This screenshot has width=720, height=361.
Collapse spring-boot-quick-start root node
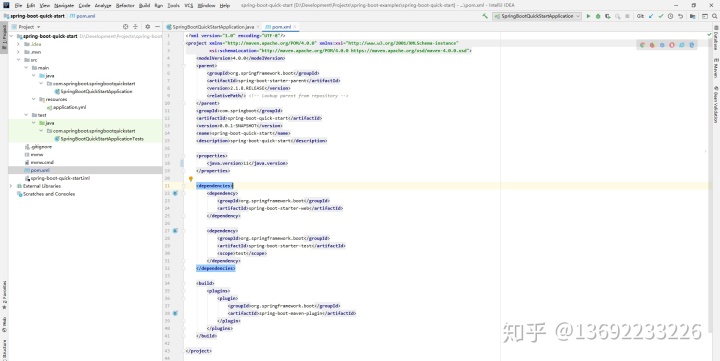[x=11, y=36]
